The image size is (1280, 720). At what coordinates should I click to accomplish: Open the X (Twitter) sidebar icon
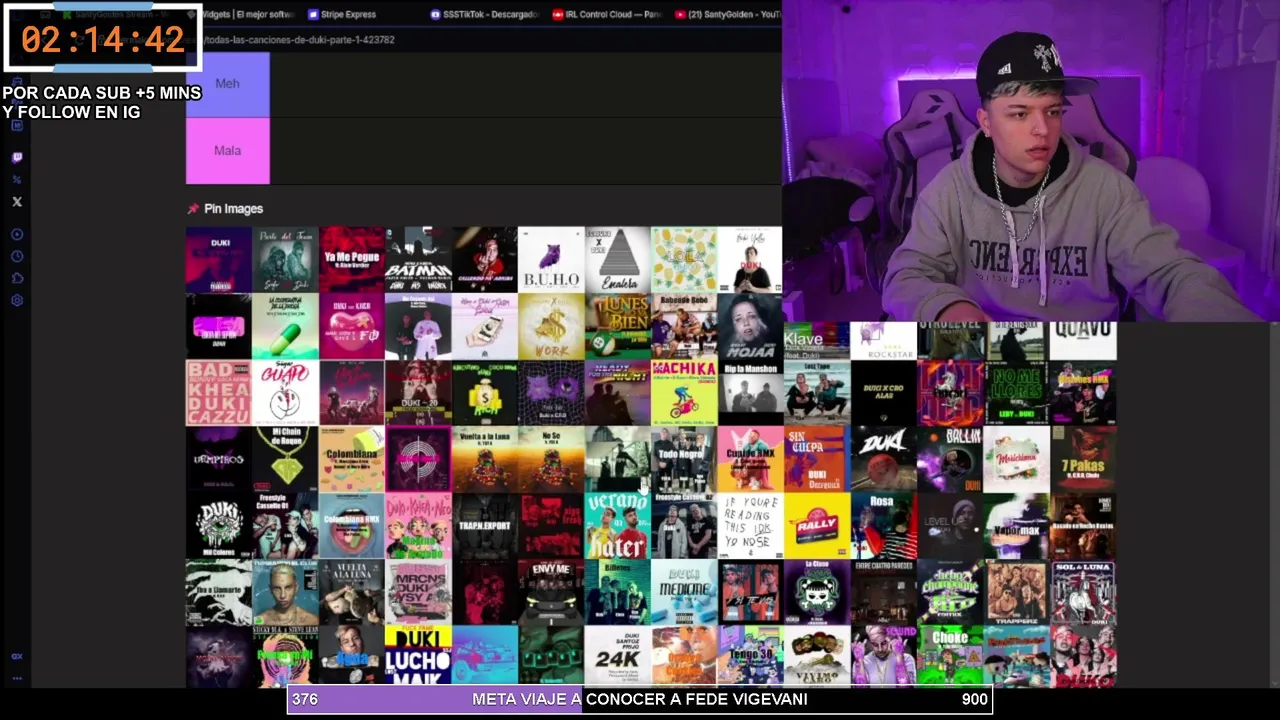(x=17, y=201)
